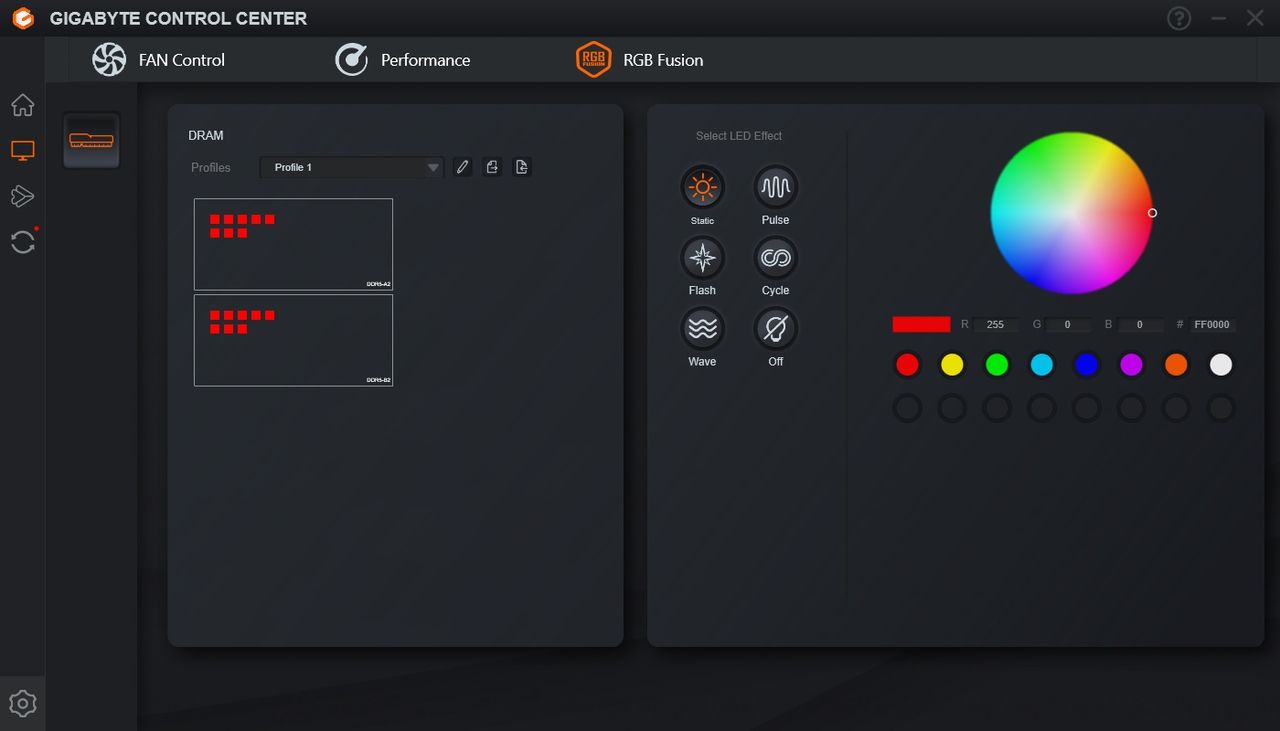The image size is (1280, 731).
Task: Click the Gigabyte logo in title bar
Action: click(23, 18)
